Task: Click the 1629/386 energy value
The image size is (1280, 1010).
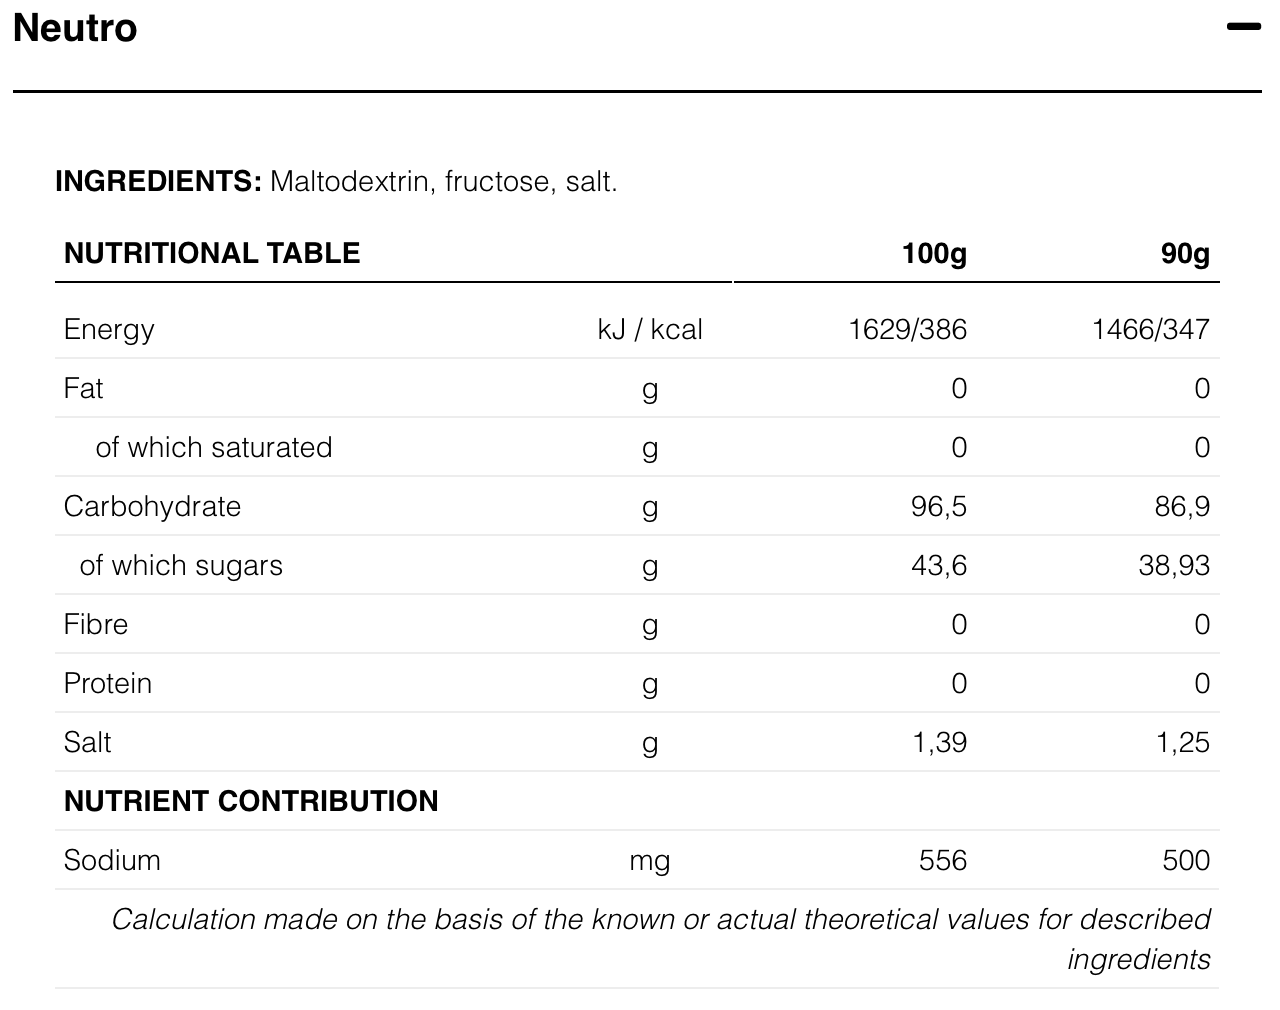Action: pyautogui.click(x=907, y=329)
